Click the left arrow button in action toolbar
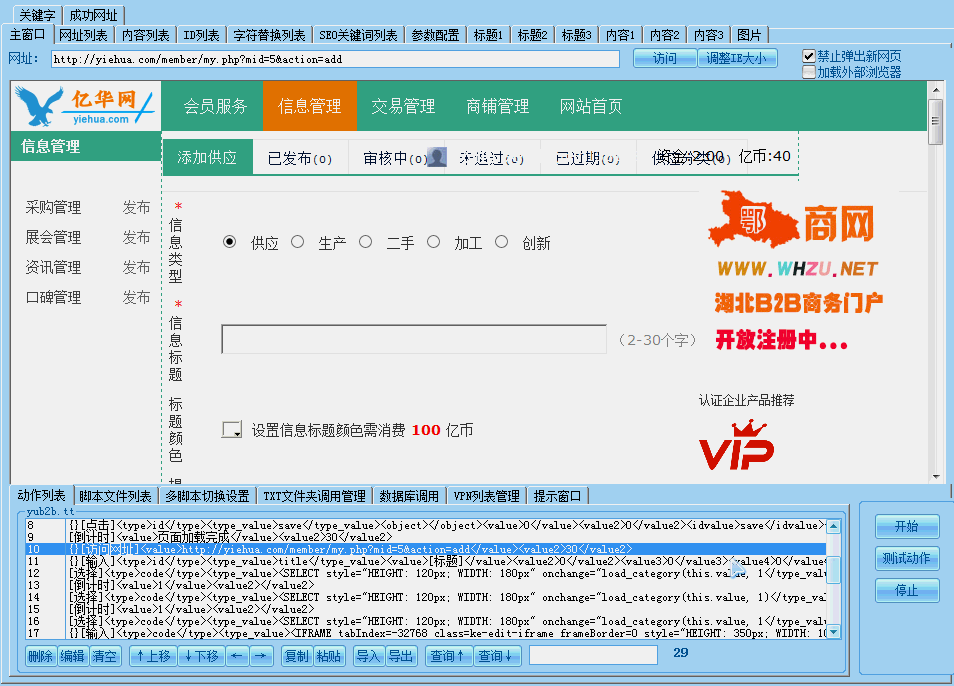Image resolution: width=954 pixels, height=686 pixels. [237, 656]
